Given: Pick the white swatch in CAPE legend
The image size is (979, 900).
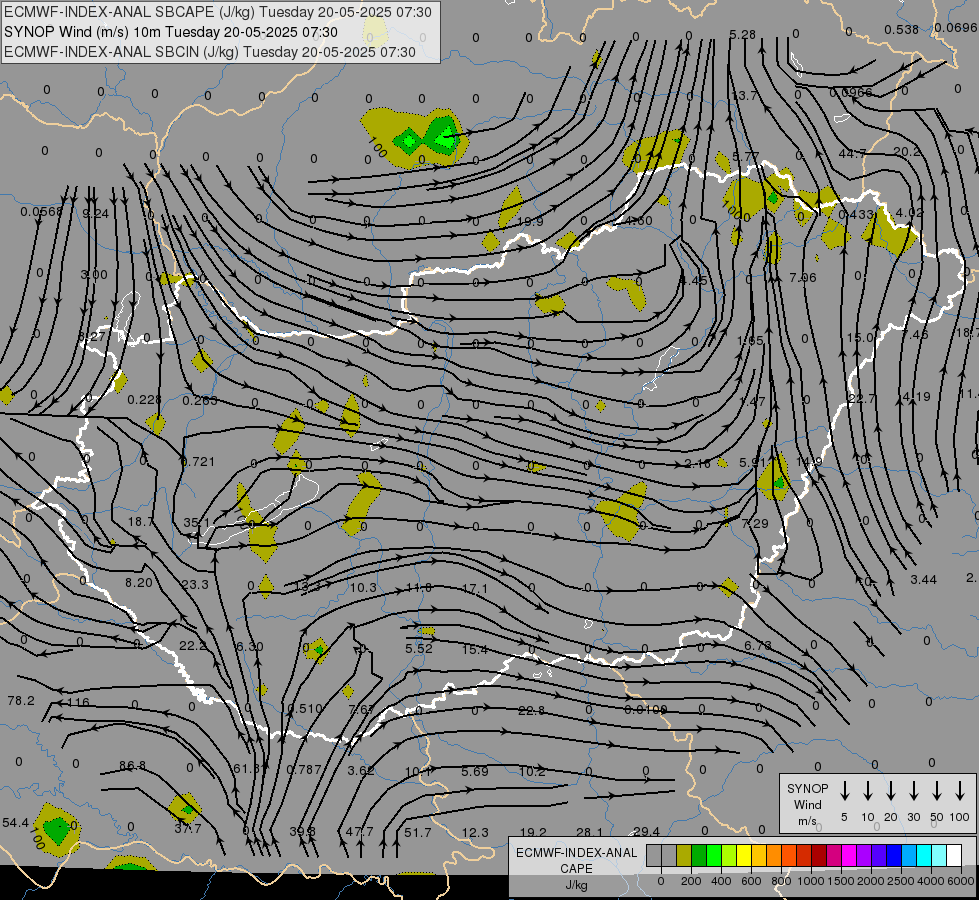Looking at the screenshot, I should (954, 856).
